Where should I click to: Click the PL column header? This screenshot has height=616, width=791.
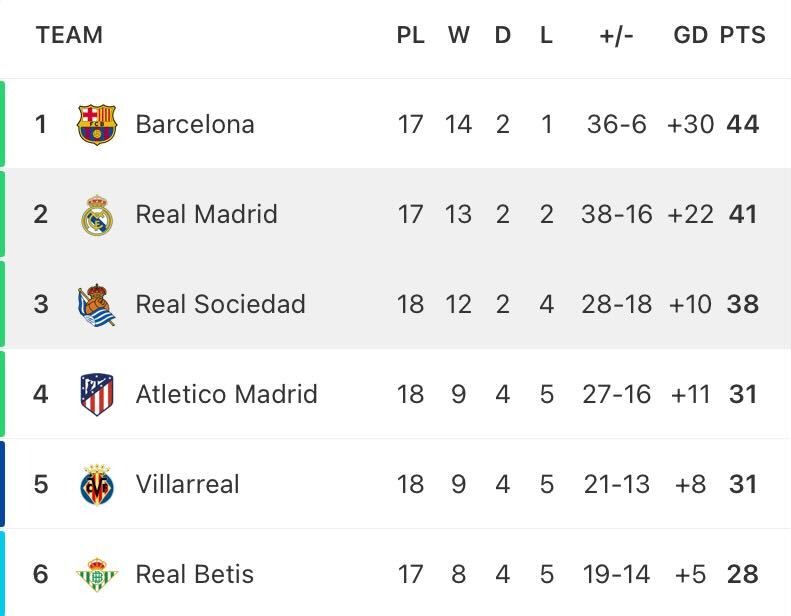click(x=410, y=35)
